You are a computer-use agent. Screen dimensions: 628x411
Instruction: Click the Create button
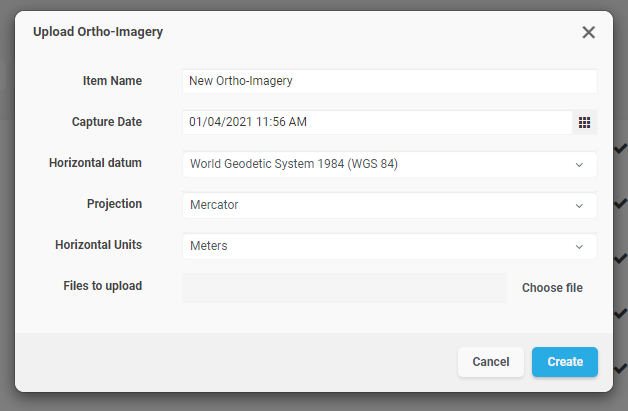565,362
